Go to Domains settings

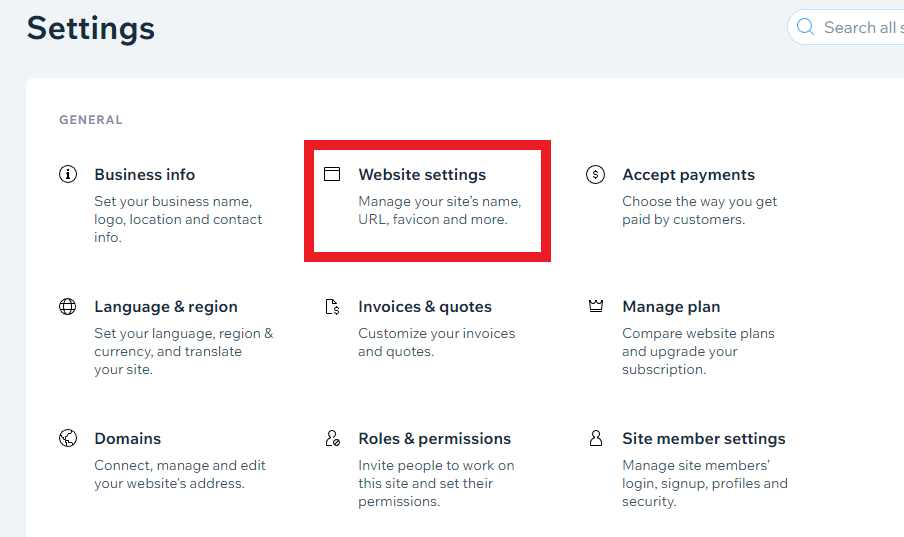pyautogui.click(x=128, y=439)
